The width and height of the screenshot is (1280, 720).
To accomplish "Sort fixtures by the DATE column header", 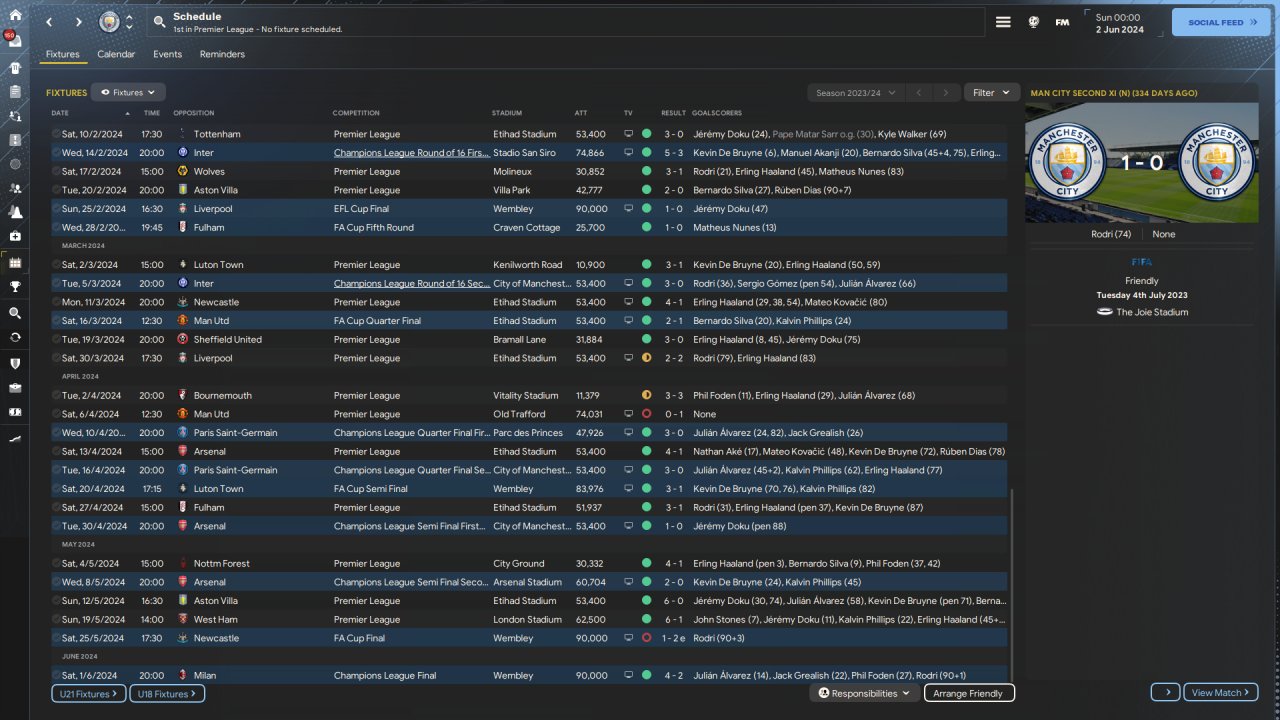I will 60,113.
